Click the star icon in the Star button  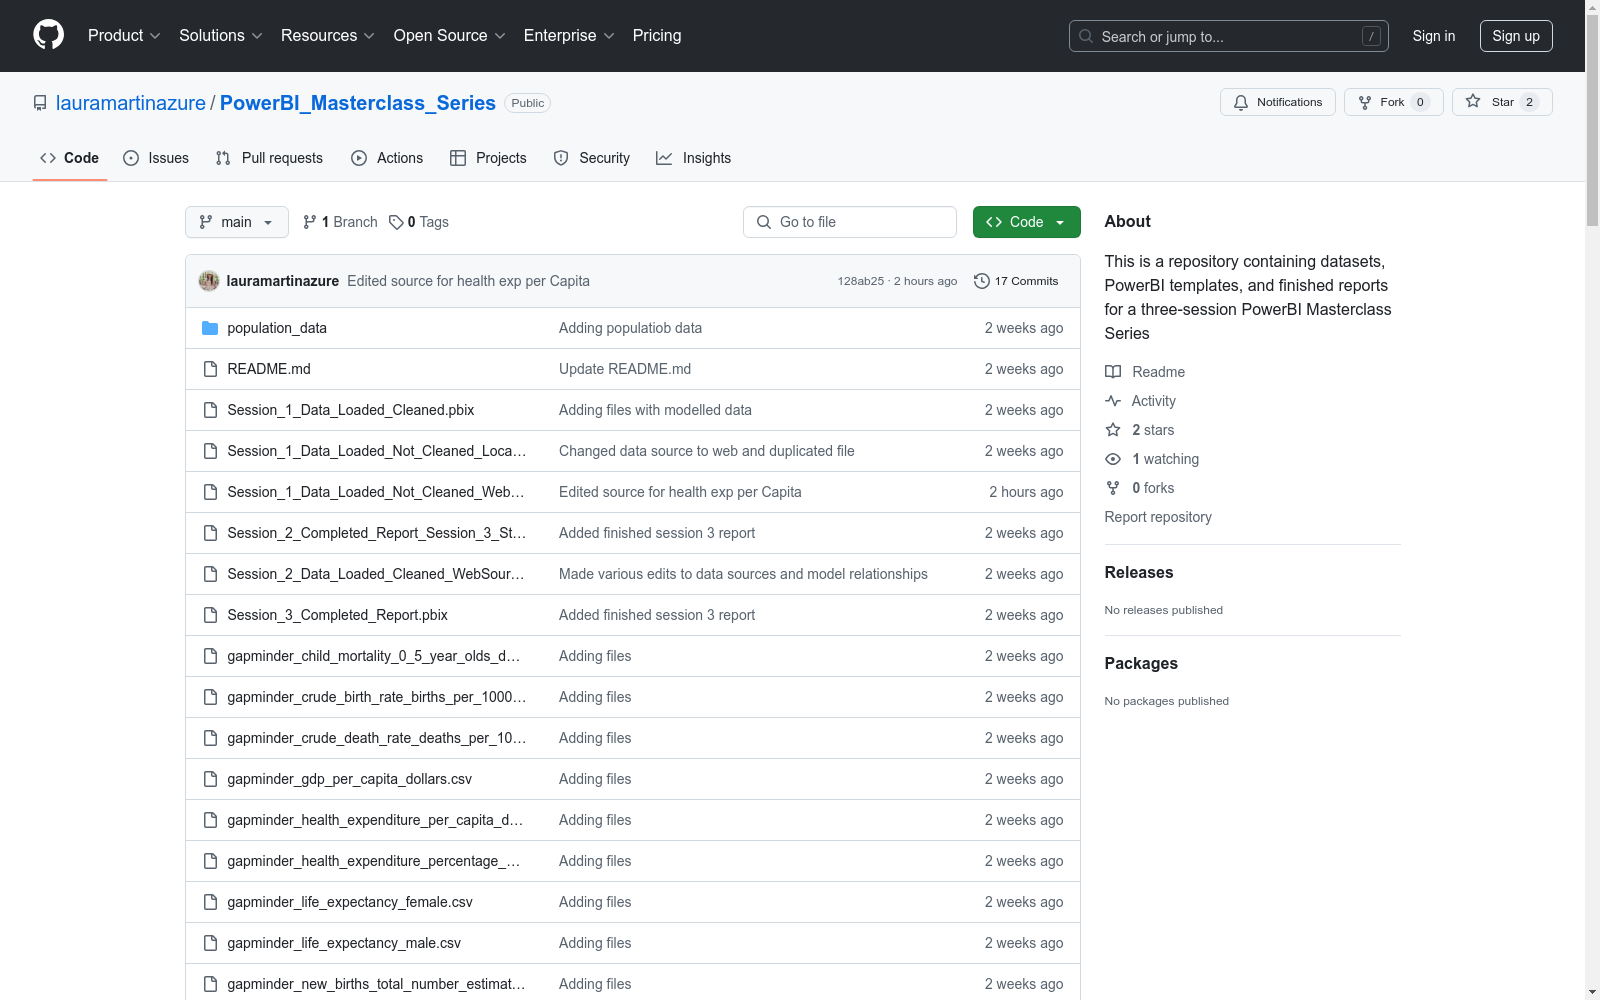pyautogui.click(x=1473, y=101)
